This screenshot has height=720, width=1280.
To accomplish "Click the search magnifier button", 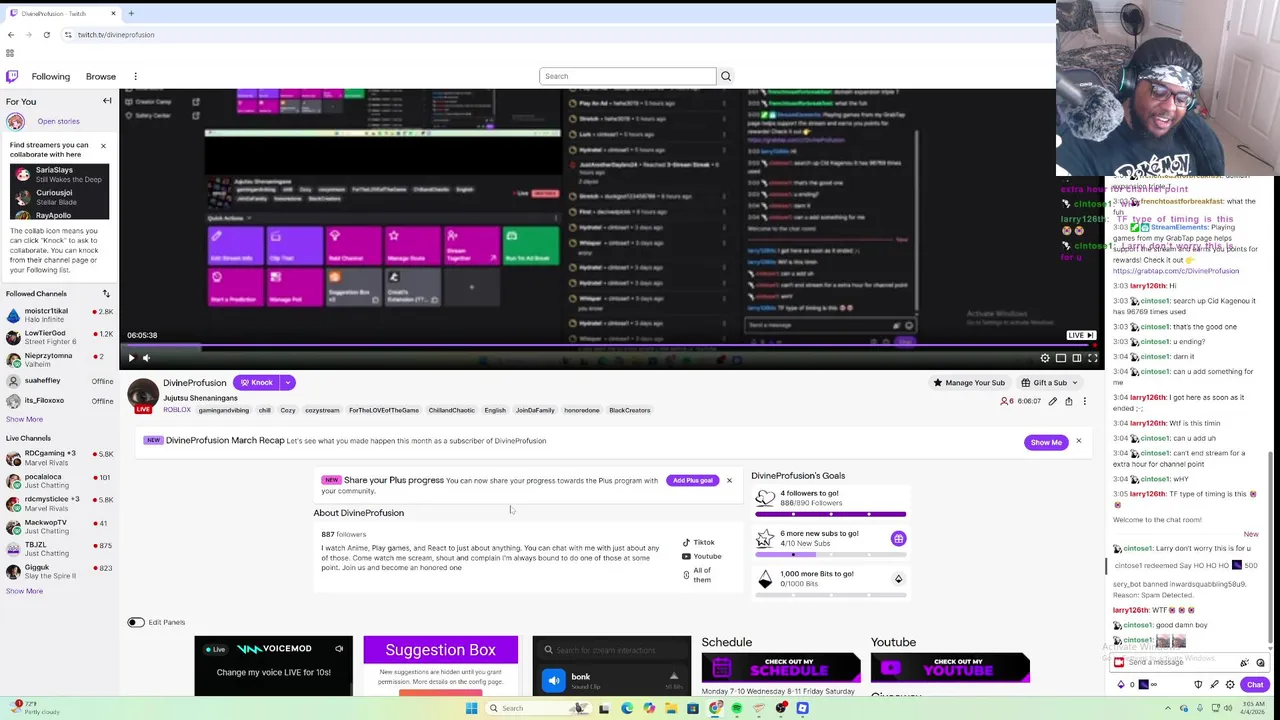I will coord(726,76).
